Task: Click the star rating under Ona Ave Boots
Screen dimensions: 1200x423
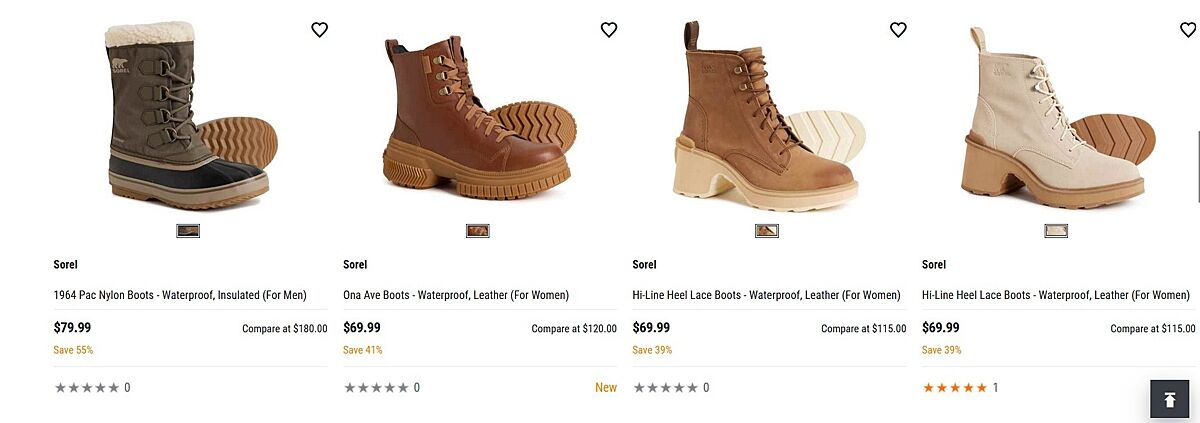Action: tap(376, 388)
